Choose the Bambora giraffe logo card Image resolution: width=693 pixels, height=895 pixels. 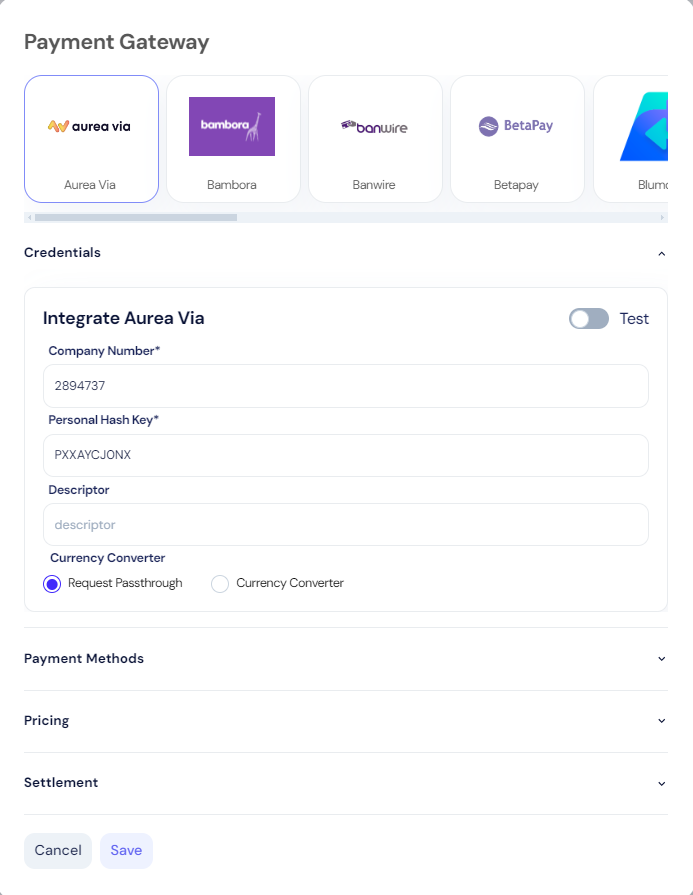232,127
